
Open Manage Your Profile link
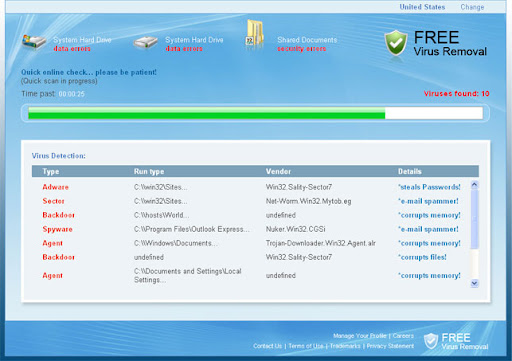click(360, 336)
